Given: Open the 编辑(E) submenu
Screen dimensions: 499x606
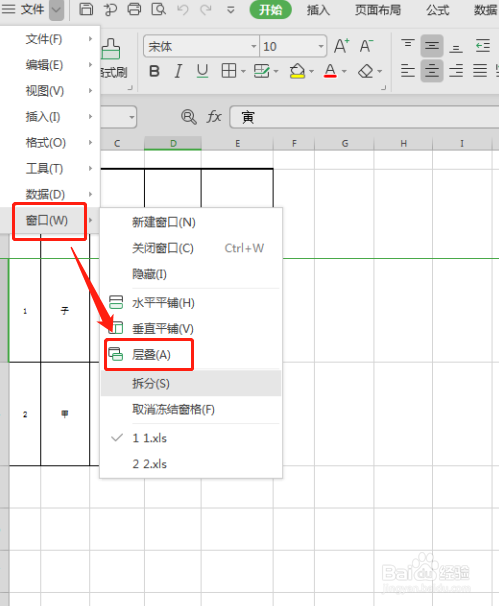Looking at the screenshot, I should [50, 65].
